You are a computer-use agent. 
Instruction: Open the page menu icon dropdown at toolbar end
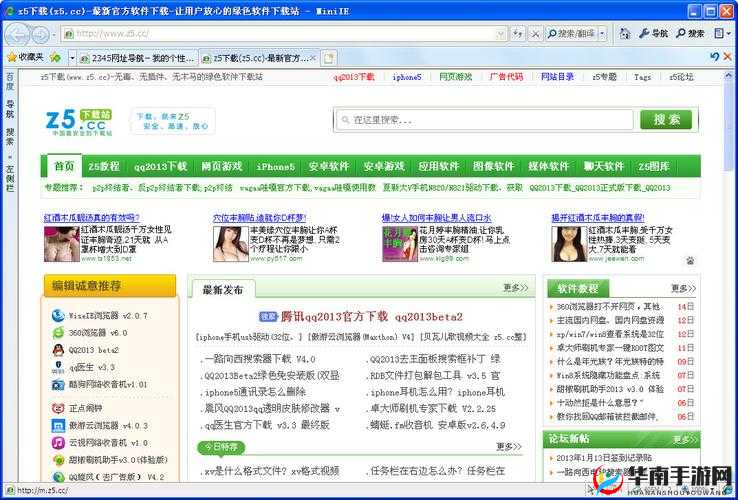click(723, 33)
